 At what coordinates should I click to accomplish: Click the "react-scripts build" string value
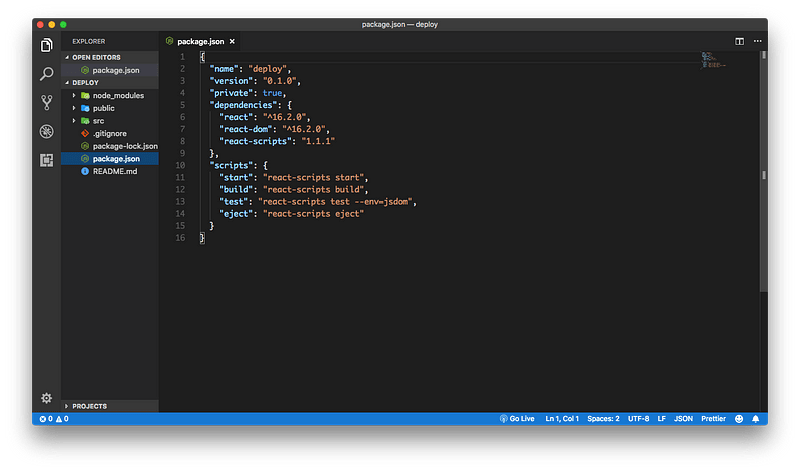coord(315,189)
